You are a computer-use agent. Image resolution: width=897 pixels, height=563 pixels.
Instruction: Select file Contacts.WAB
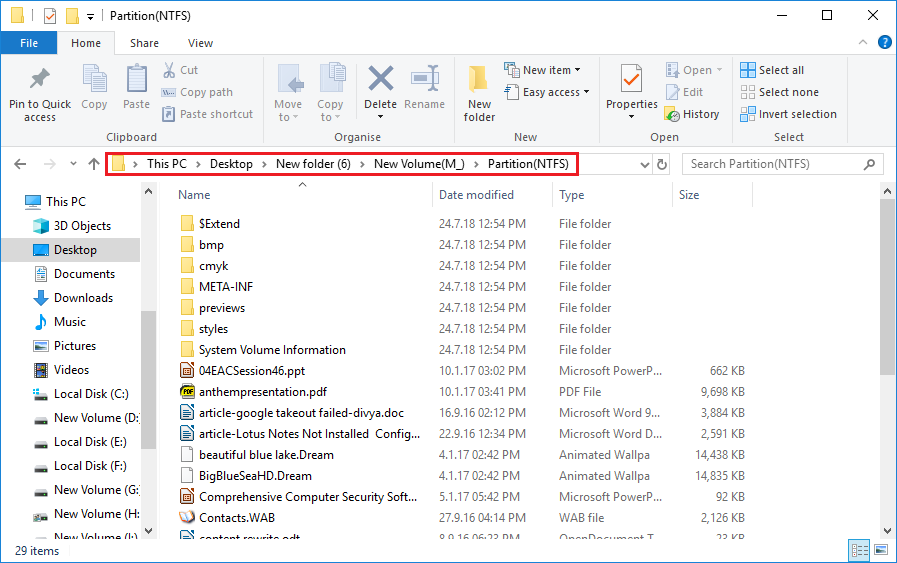(236, 518)
